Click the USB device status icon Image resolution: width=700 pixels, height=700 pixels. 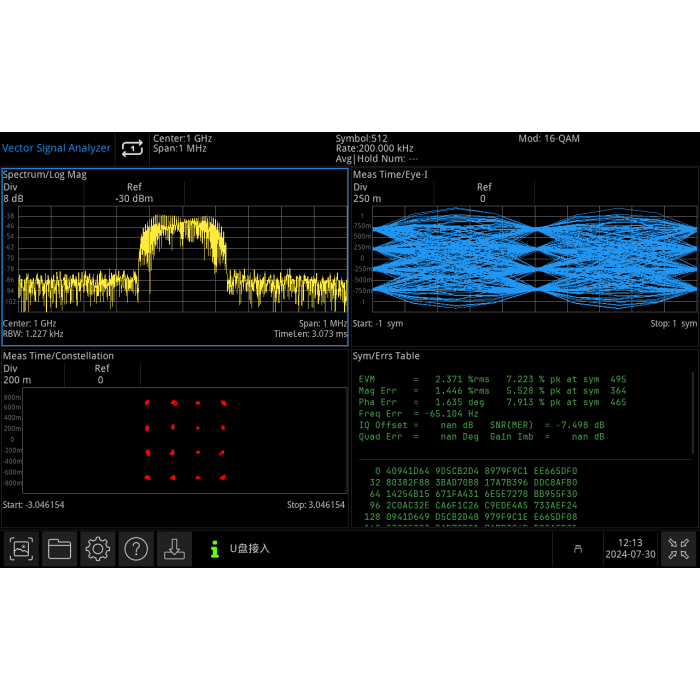pos(578,549)
